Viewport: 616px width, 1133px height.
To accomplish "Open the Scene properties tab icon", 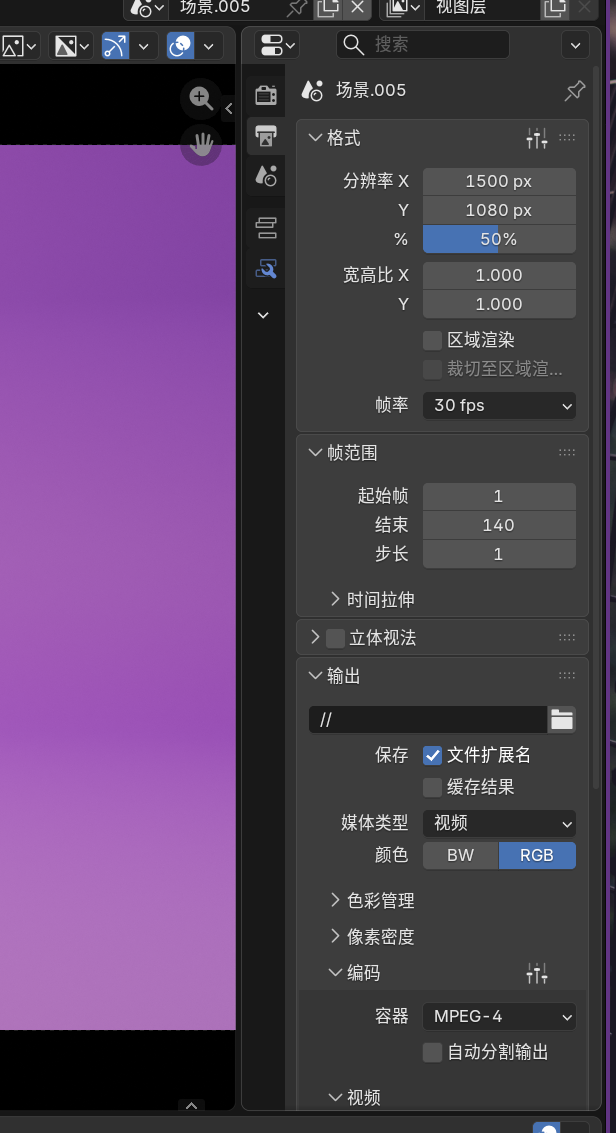I will point(266,176).
